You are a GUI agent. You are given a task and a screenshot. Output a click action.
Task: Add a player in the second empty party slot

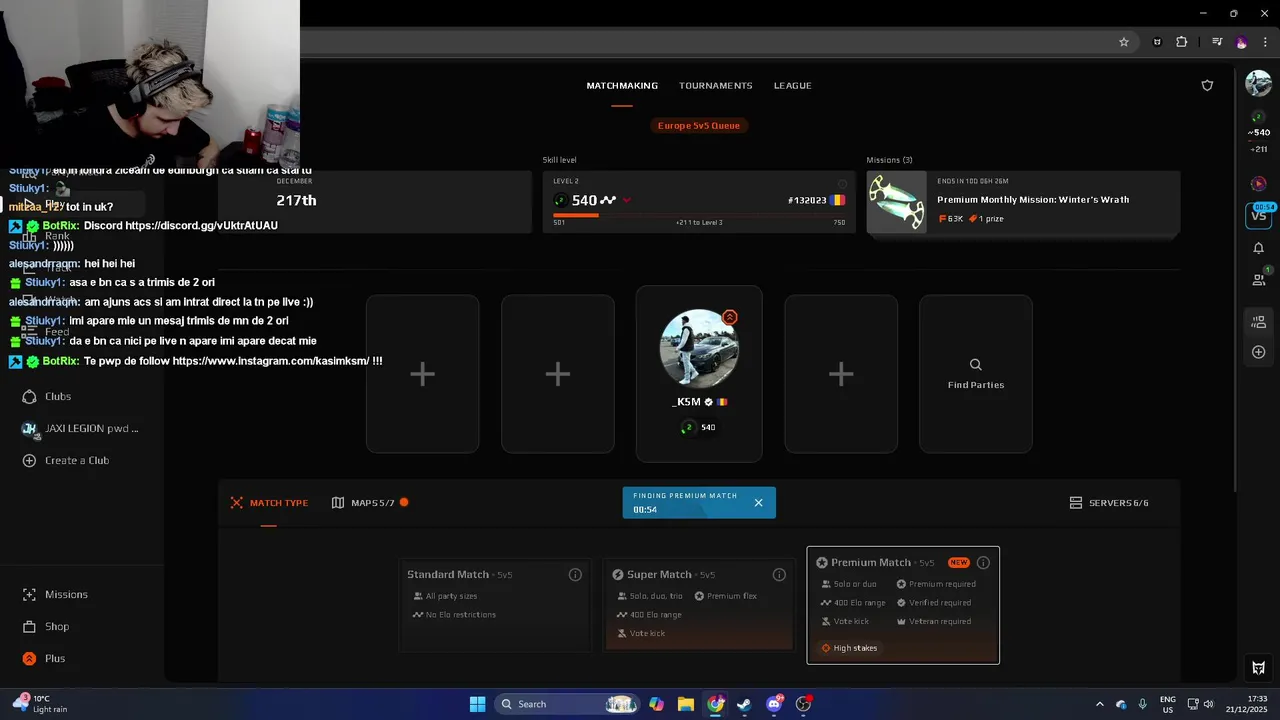[x=558, y=374]
